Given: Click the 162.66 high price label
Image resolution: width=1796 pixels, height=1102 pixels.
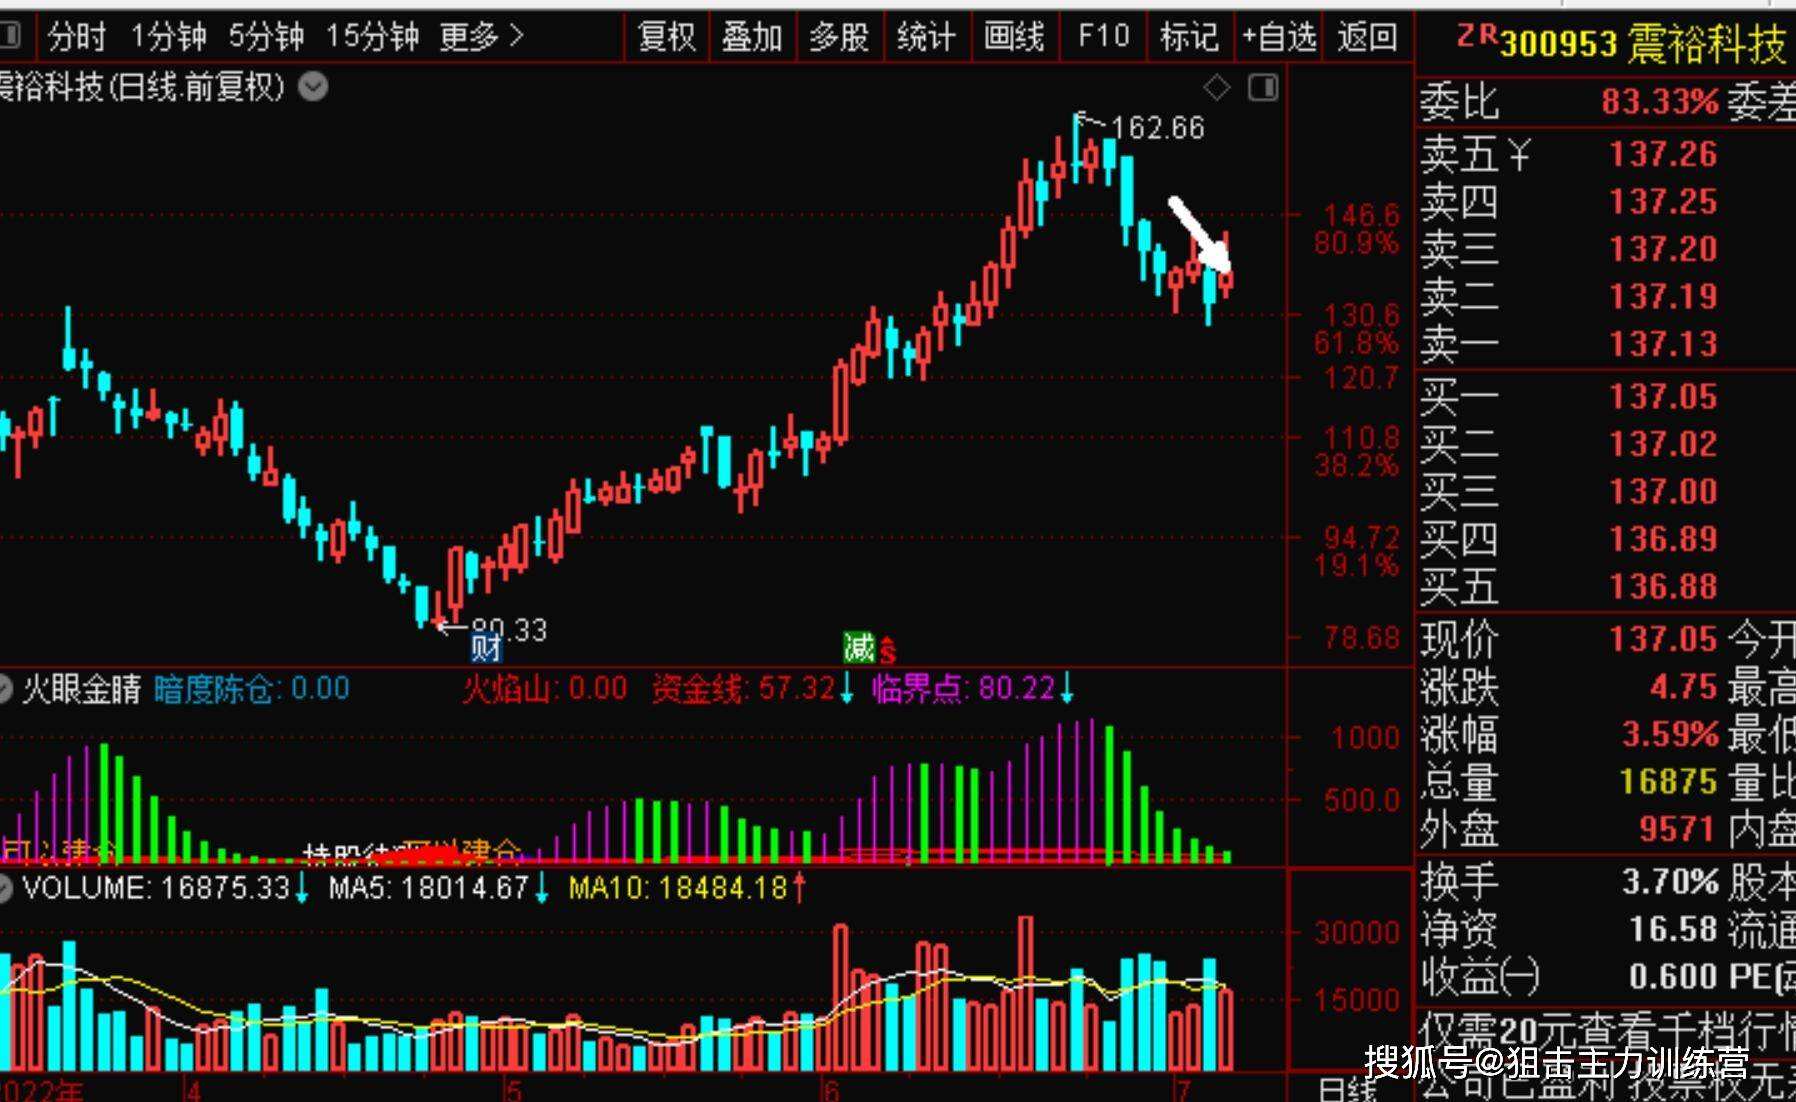Looking at the screenshot, I should (x=1158, y=128).
